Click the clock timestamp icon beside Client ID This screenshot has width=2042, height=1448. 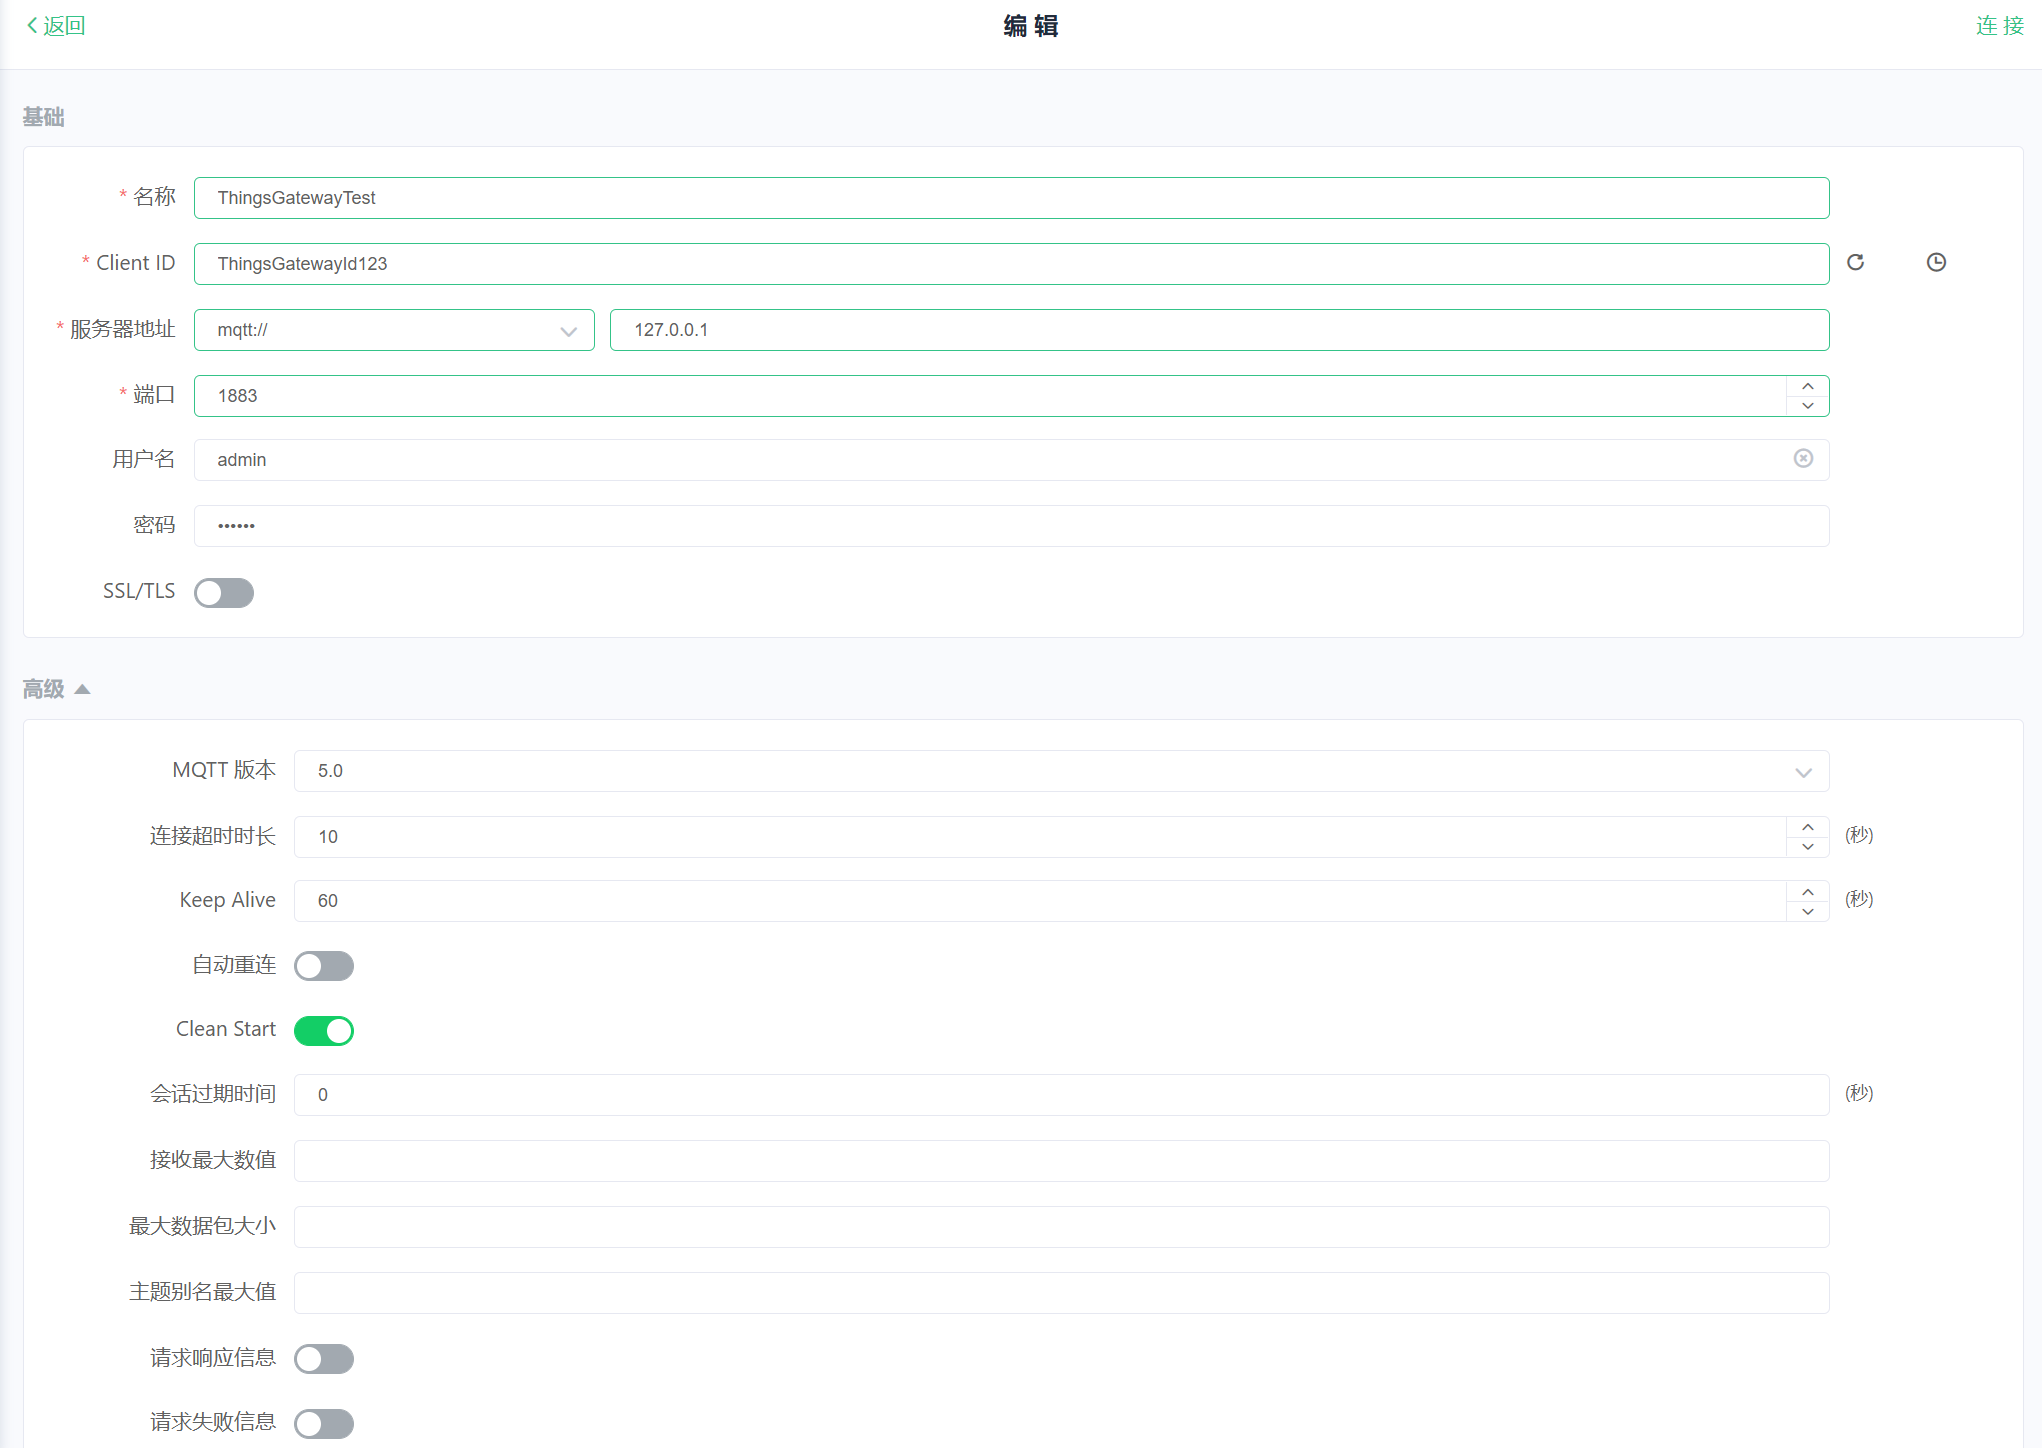(1936, 262)
